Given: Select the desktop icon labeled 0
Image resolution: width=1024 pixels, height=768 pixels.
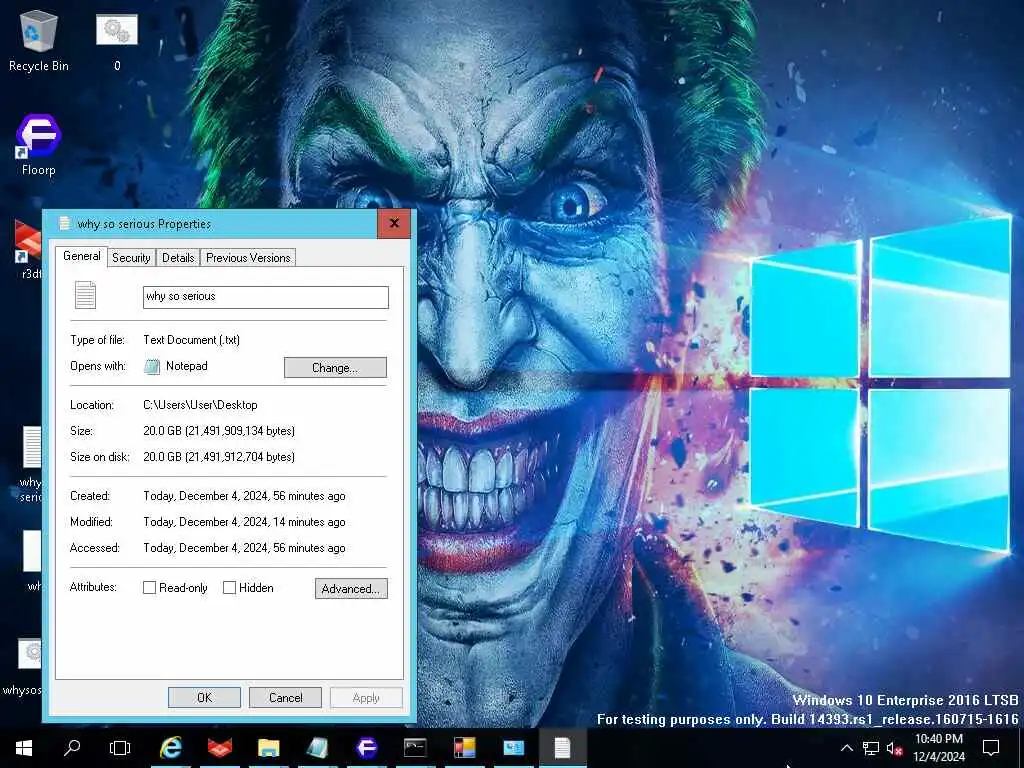Looking at the screenshot, I should (117, 40).
